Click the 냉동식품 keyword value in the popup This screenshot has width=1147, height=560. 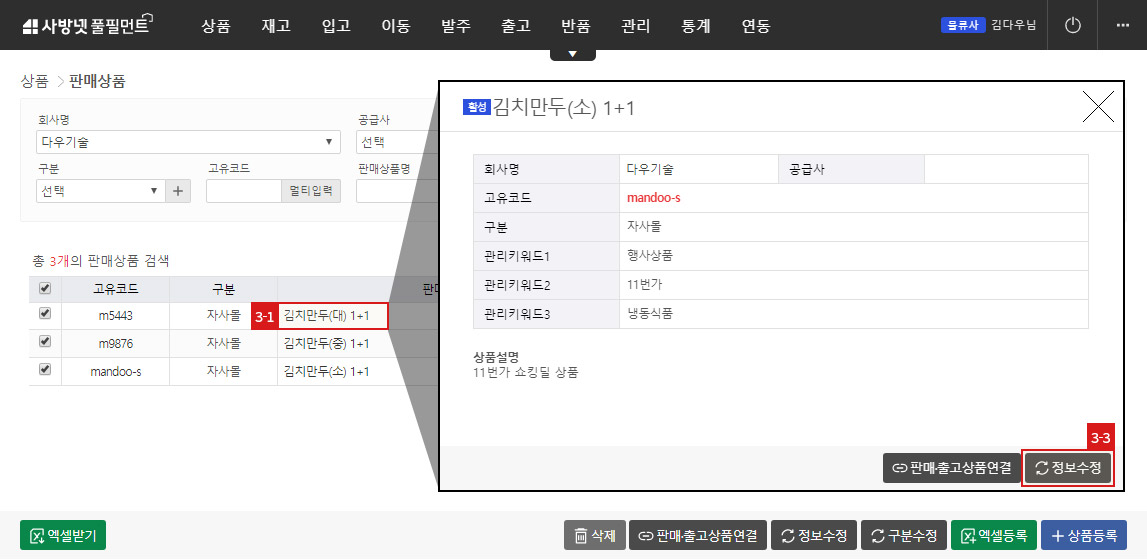[x=650, y=314]
